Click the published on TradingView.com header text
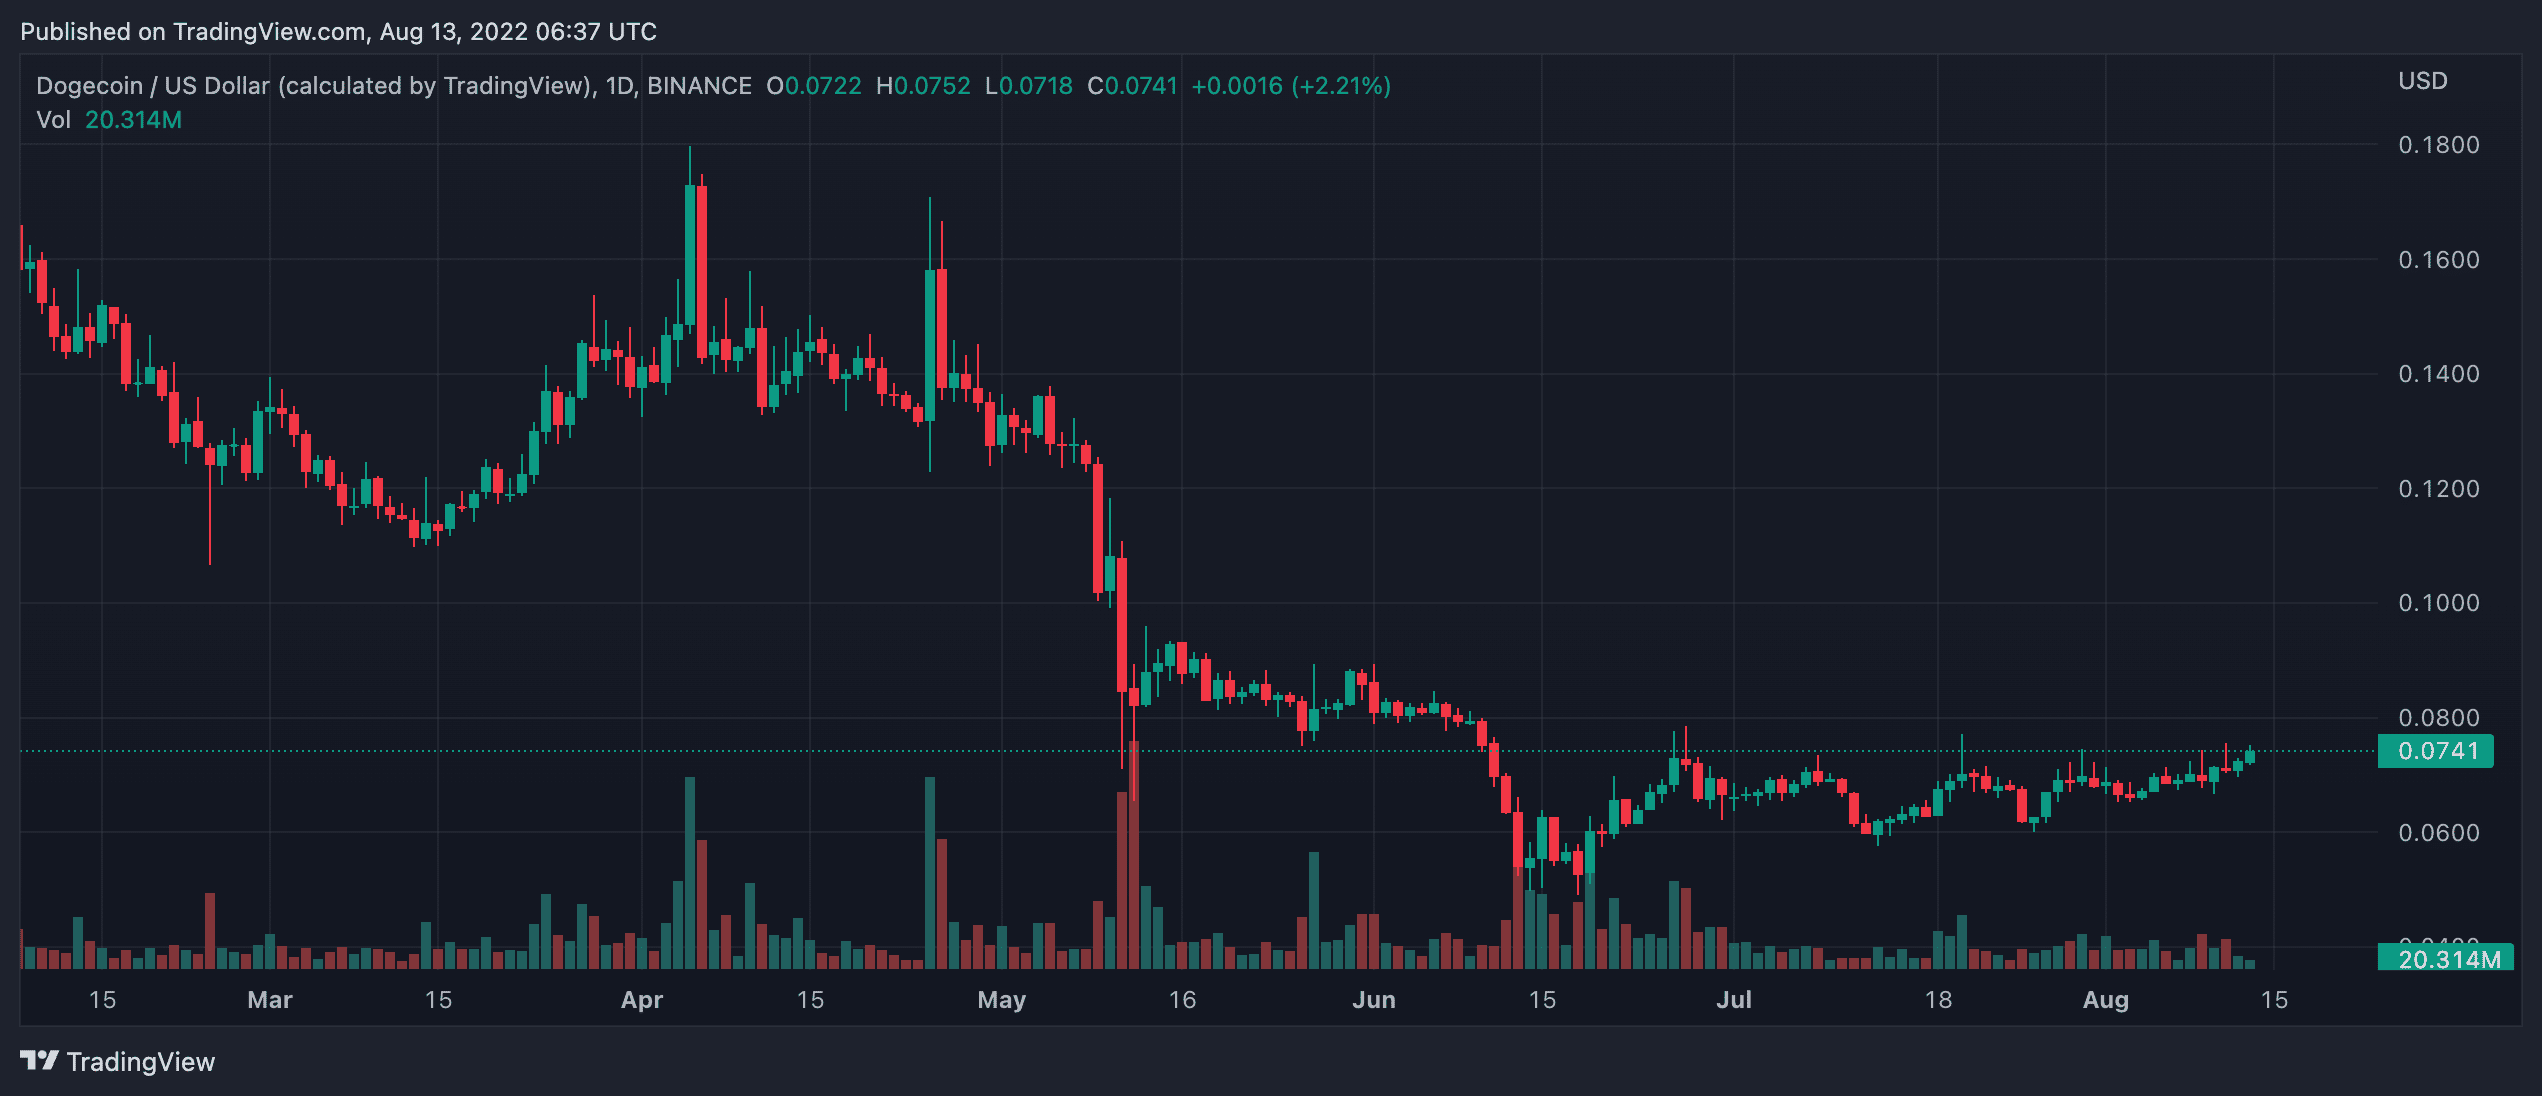 pyautogui.click(x=339, y=32)
